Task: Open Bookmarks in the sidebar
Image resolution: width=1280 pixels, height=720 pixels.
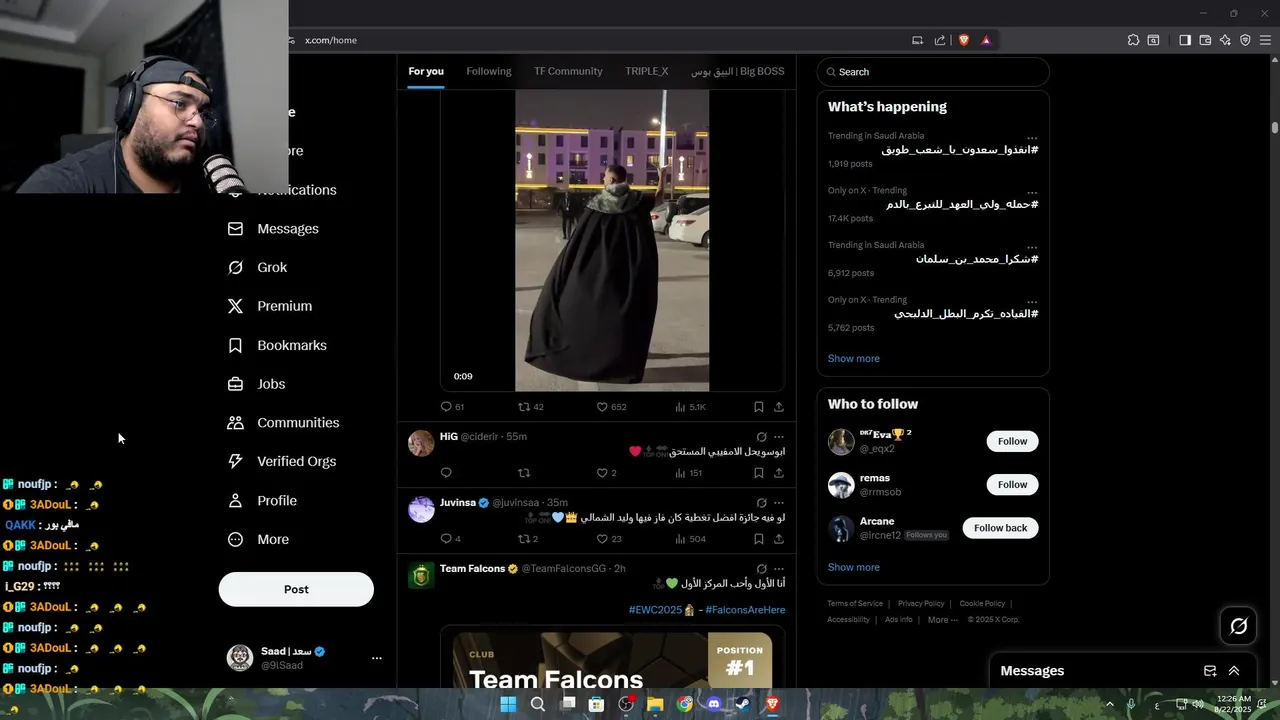Action: (277, 345)
